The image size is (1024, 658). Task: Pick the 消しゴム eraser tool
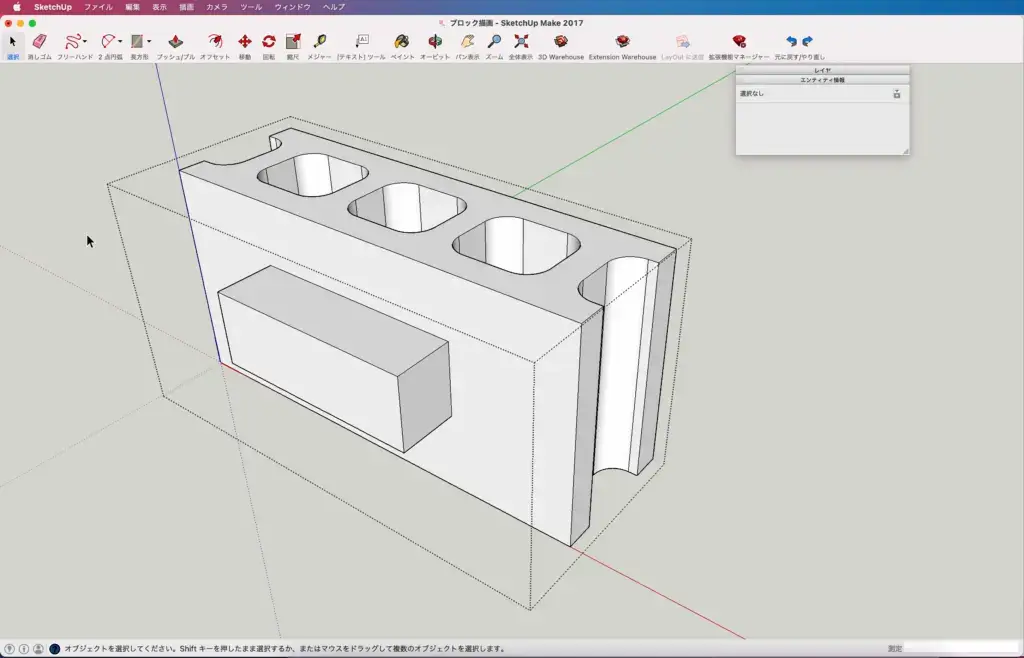pos(39,41)
